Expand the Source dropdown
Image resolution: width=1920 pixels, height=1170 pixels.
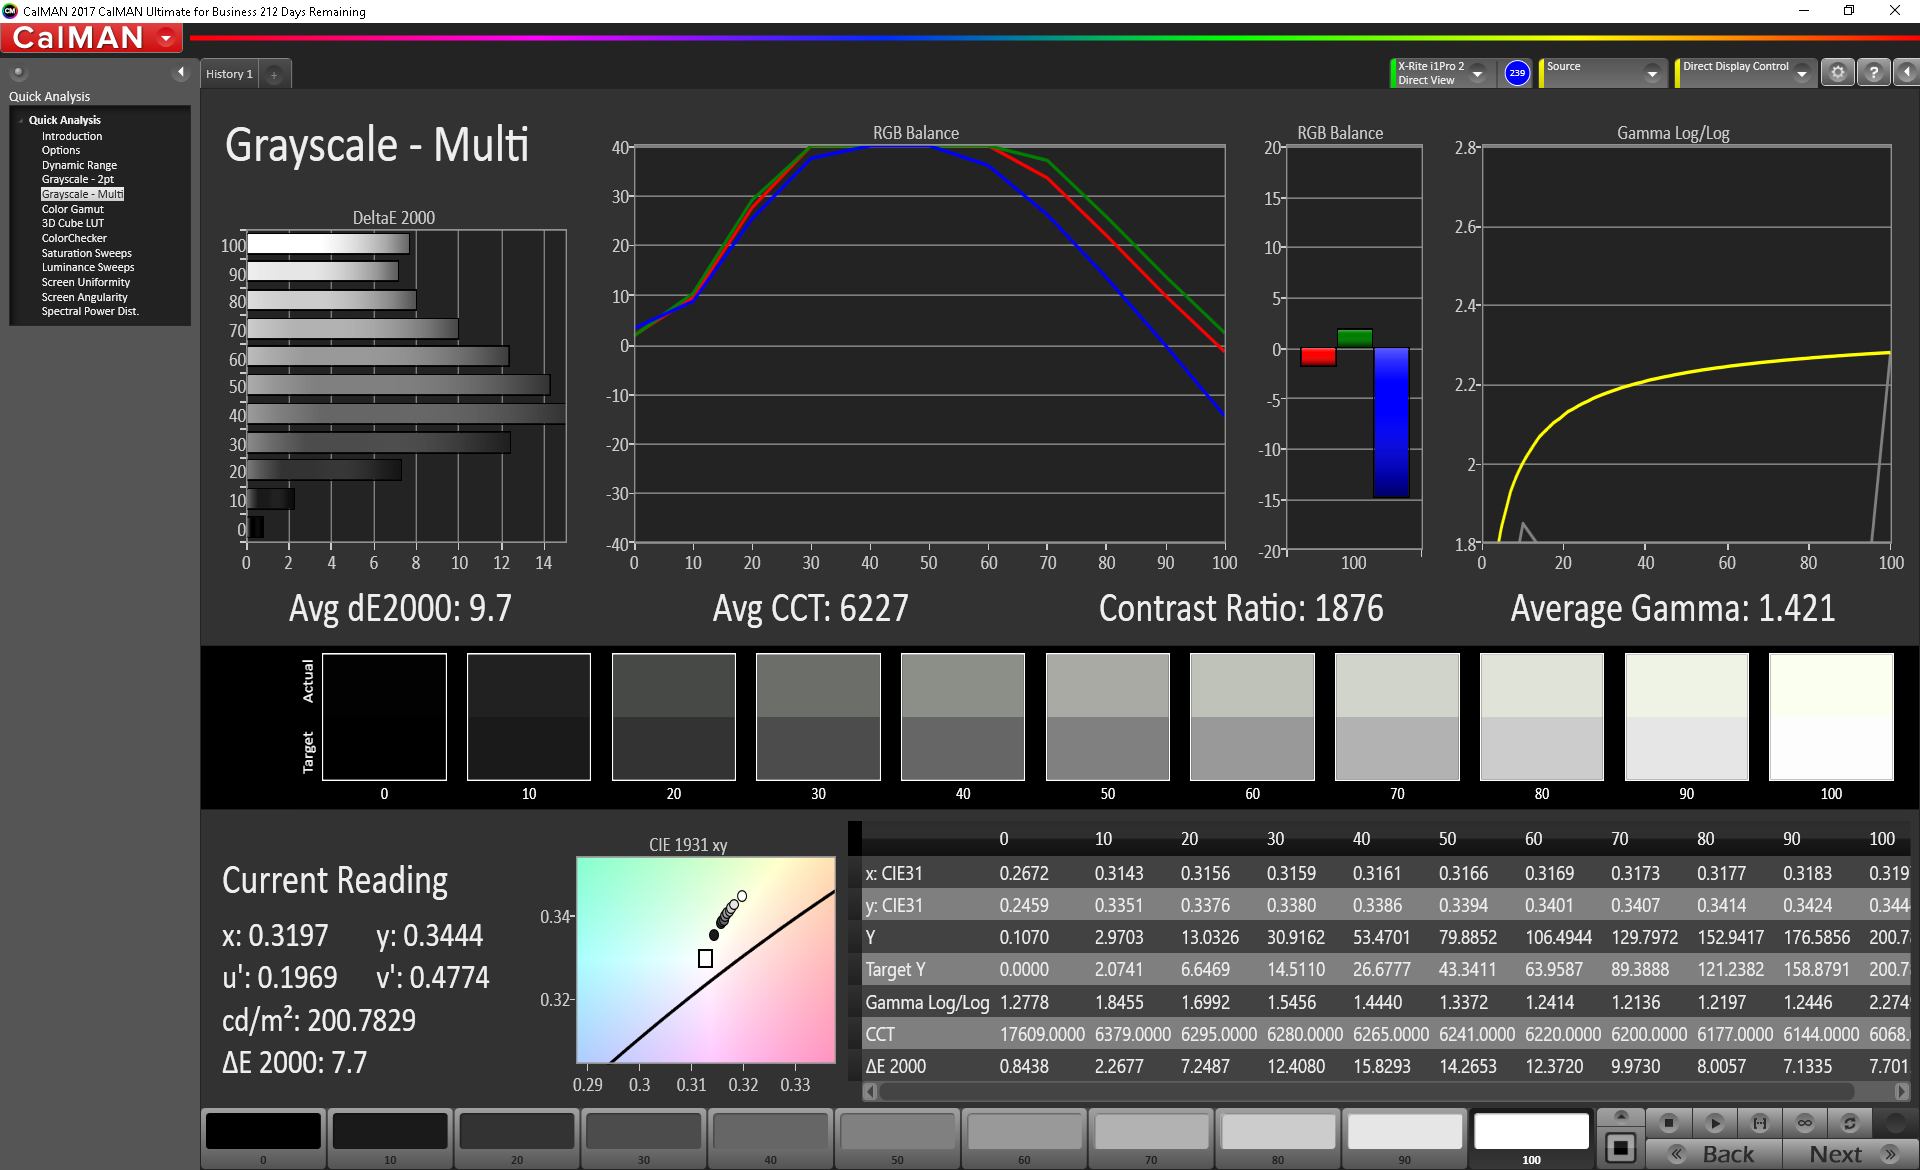pyautogui.click(x=1651, y=73)
